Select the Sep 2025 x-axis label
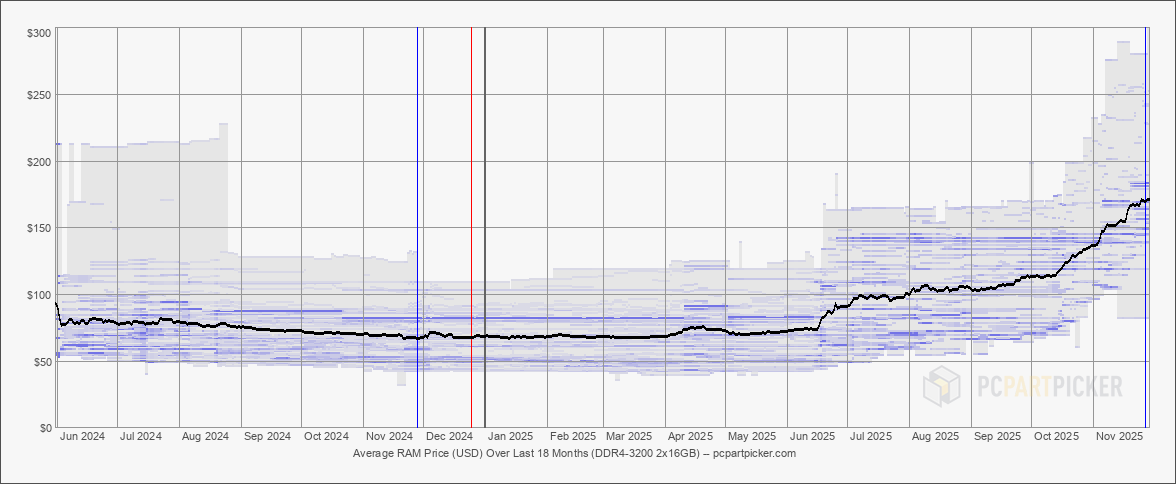Viewport: 1176px width, 484px height. 997,437
